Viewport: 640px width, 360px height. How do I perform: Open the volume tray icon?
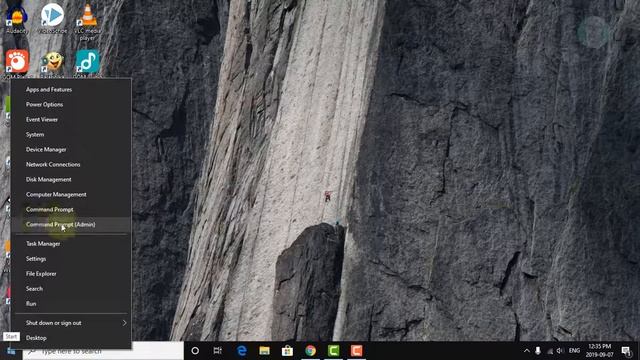560,351
